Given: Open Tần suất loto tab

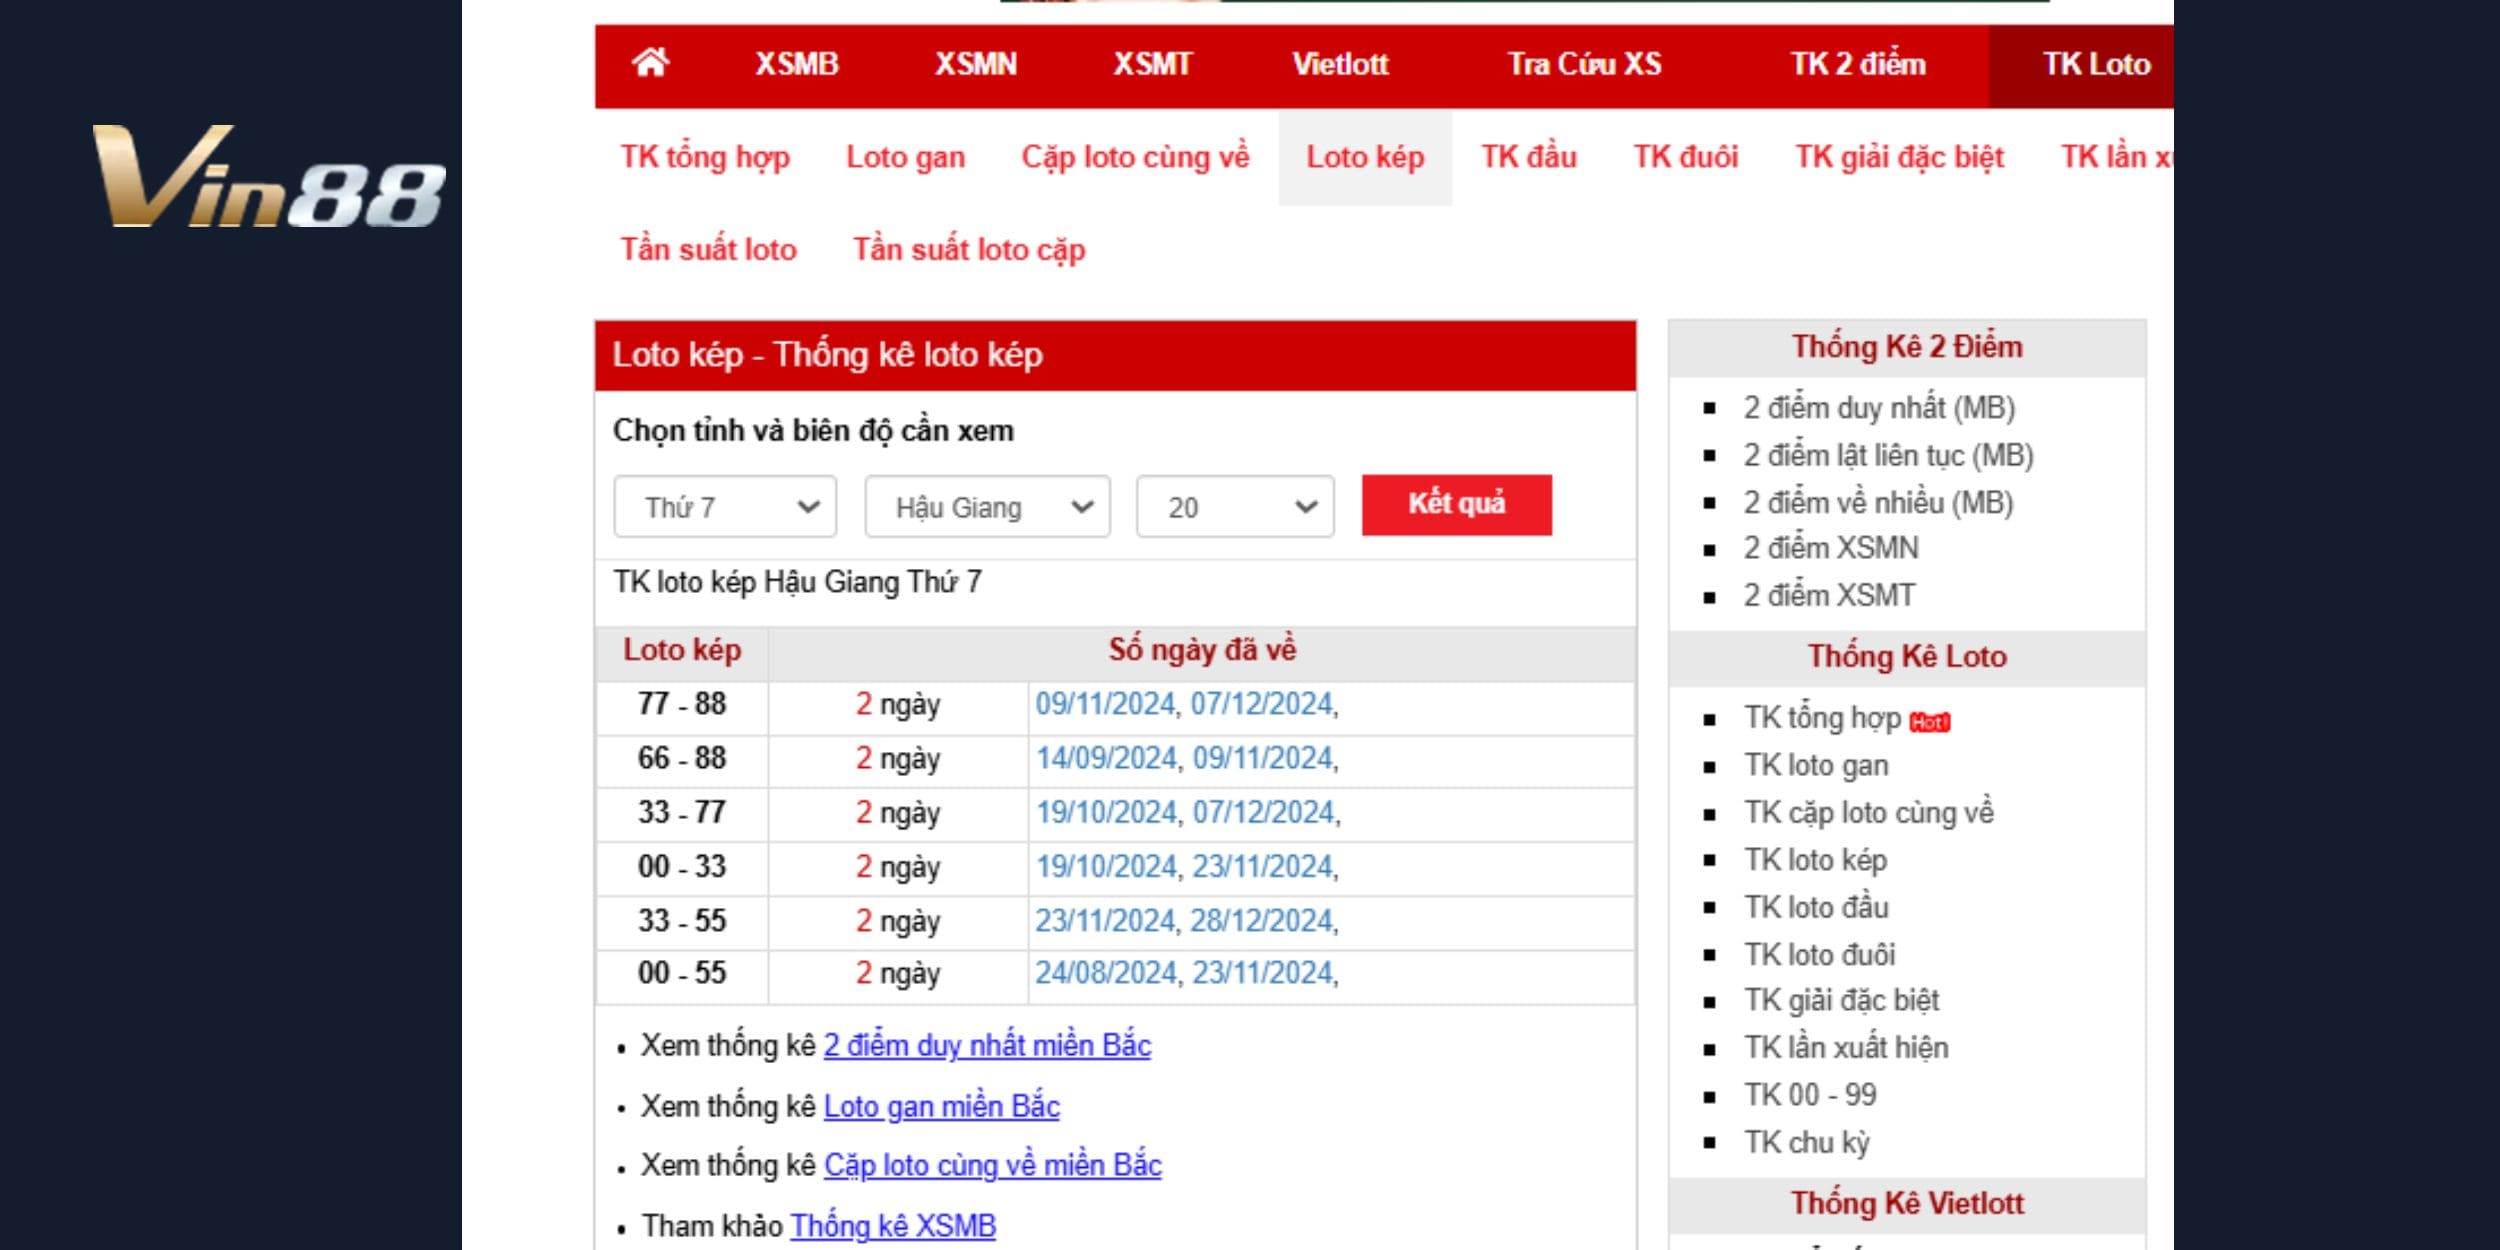Looking at the screenshot, I should [x=708, y=250].
